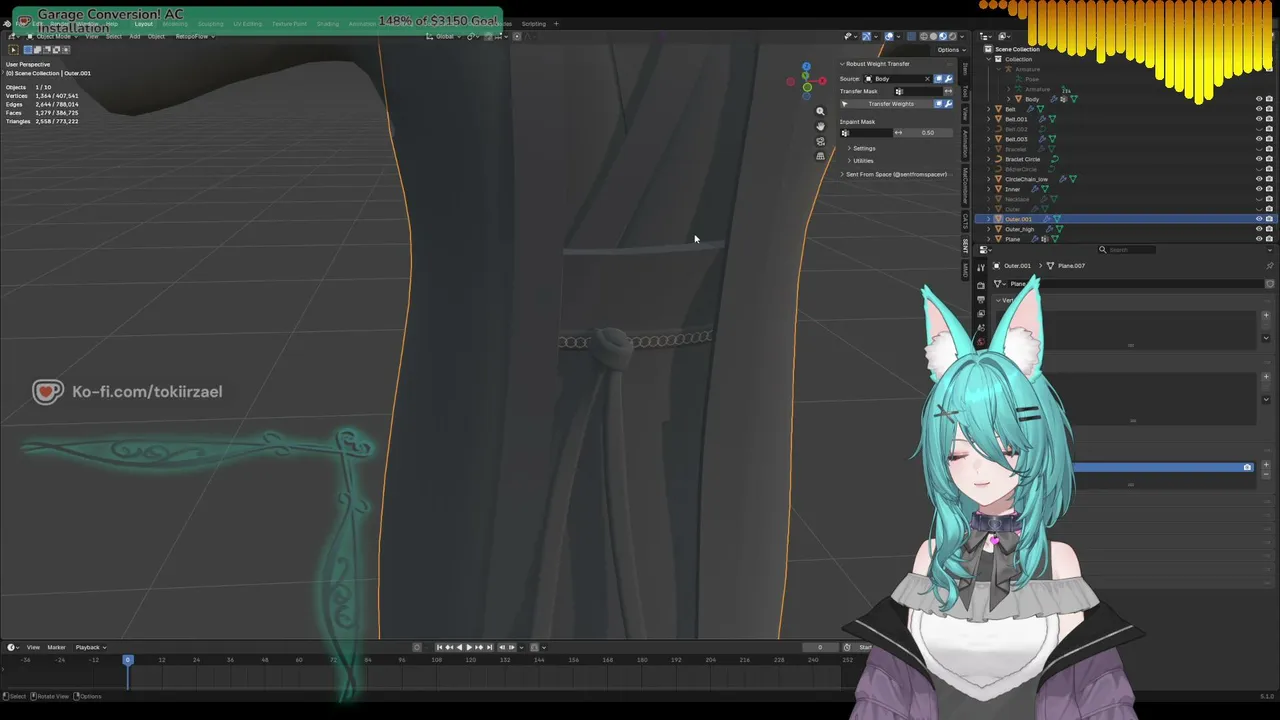This screenshot has width=1280, height=720.
Task: Open the timeline View menu
Action: [33, 647]
